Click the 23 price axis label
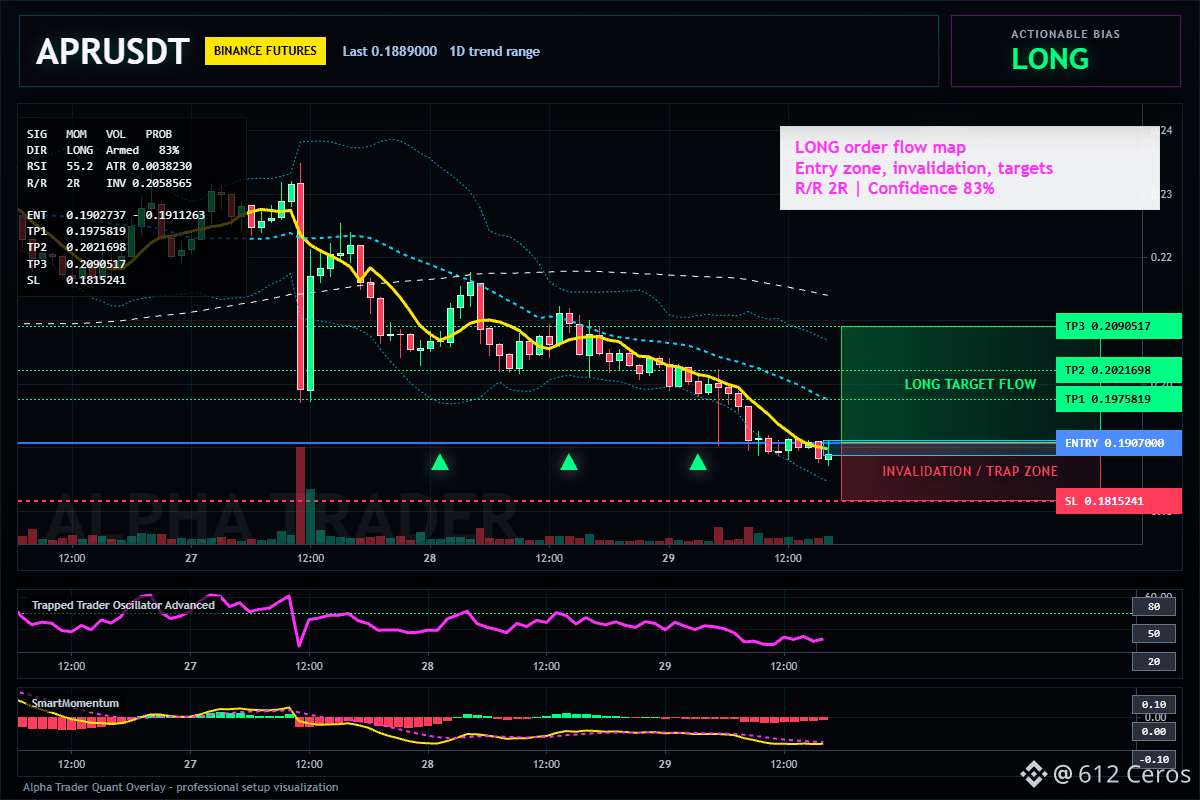Image resolution: width=1200 pixels, height=800 pixels. point(1166,194)
